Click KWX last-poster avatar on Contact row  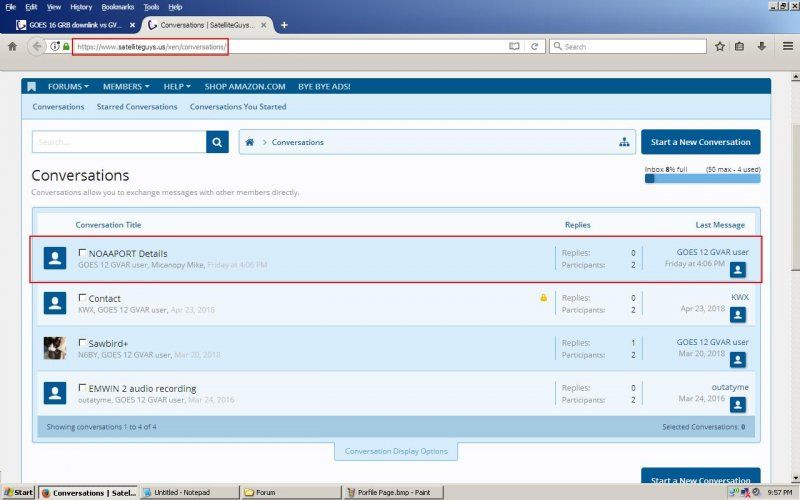click(x=738, y=315)
